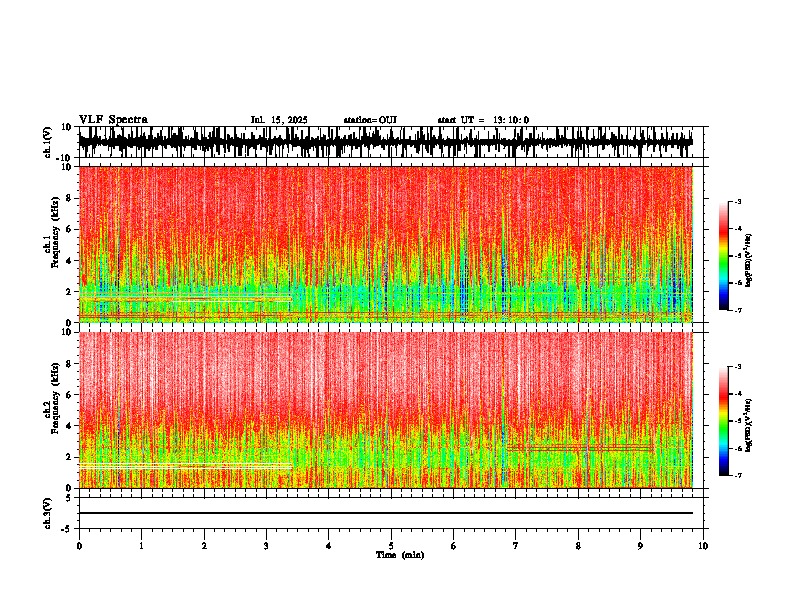792x612 pixels.
Task: Click time axis tick label "2"
Action: 204,546
